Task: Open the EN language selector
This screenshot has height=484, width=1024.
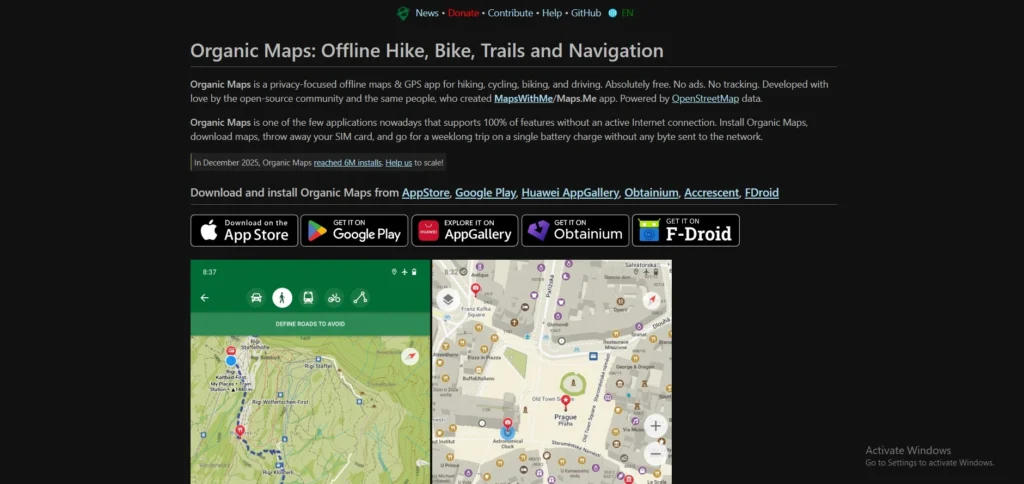Action: click(x=627, y=13)
